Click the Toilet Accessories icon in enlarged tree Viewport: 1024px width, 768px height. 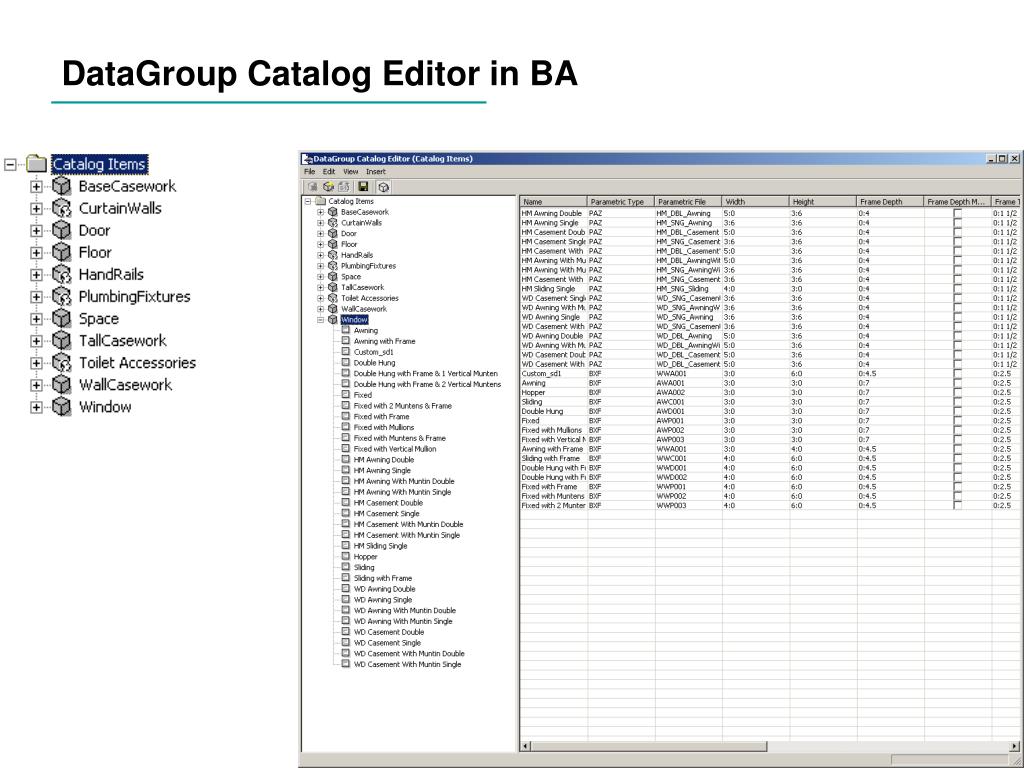(61, 362)
